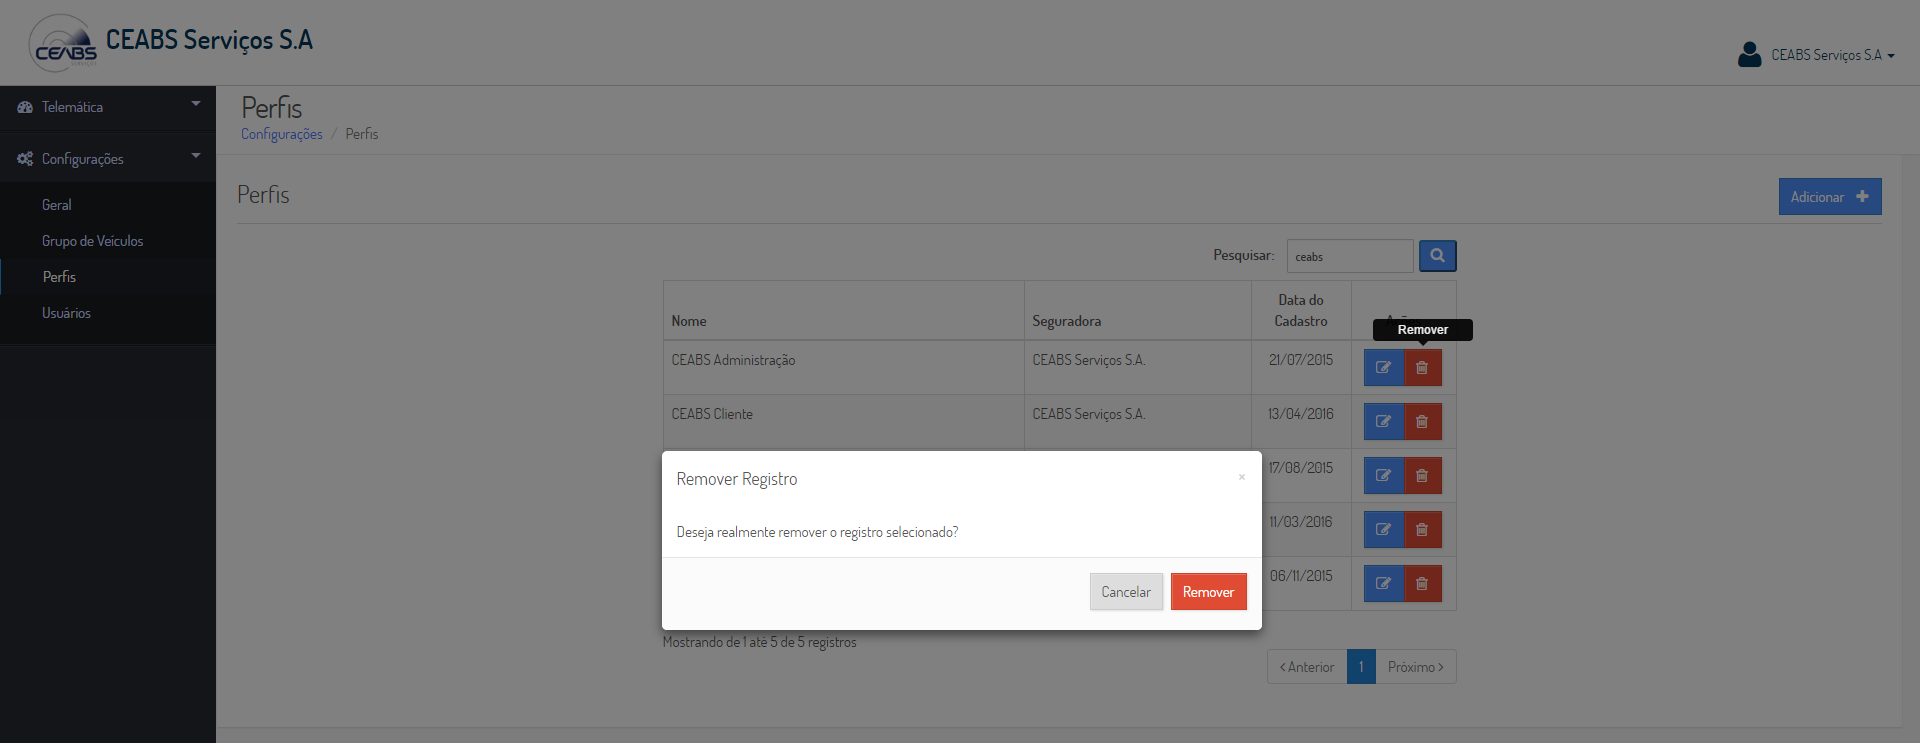The width and height of the screenshot is (1920, 743).
Task: Select pagination page 1
Action: coord(1361,667)
